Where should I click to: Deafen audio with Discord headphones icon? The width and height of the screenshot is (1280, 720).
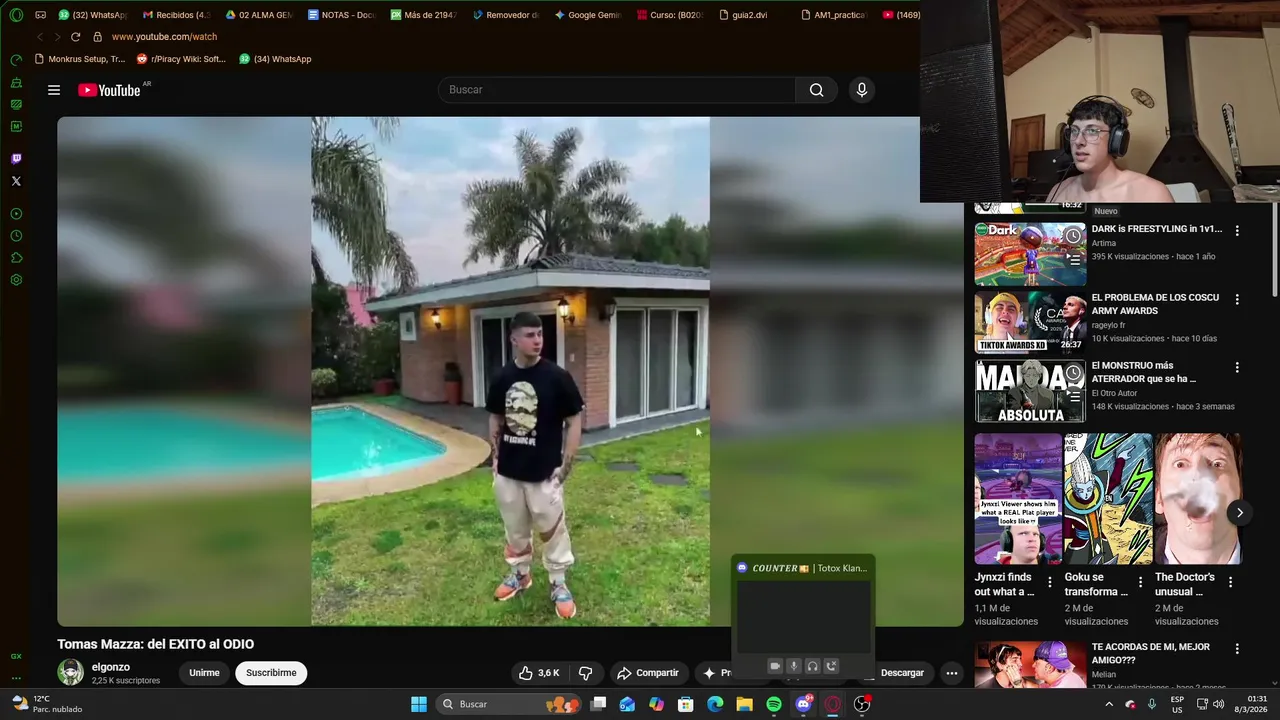point(812,666)
